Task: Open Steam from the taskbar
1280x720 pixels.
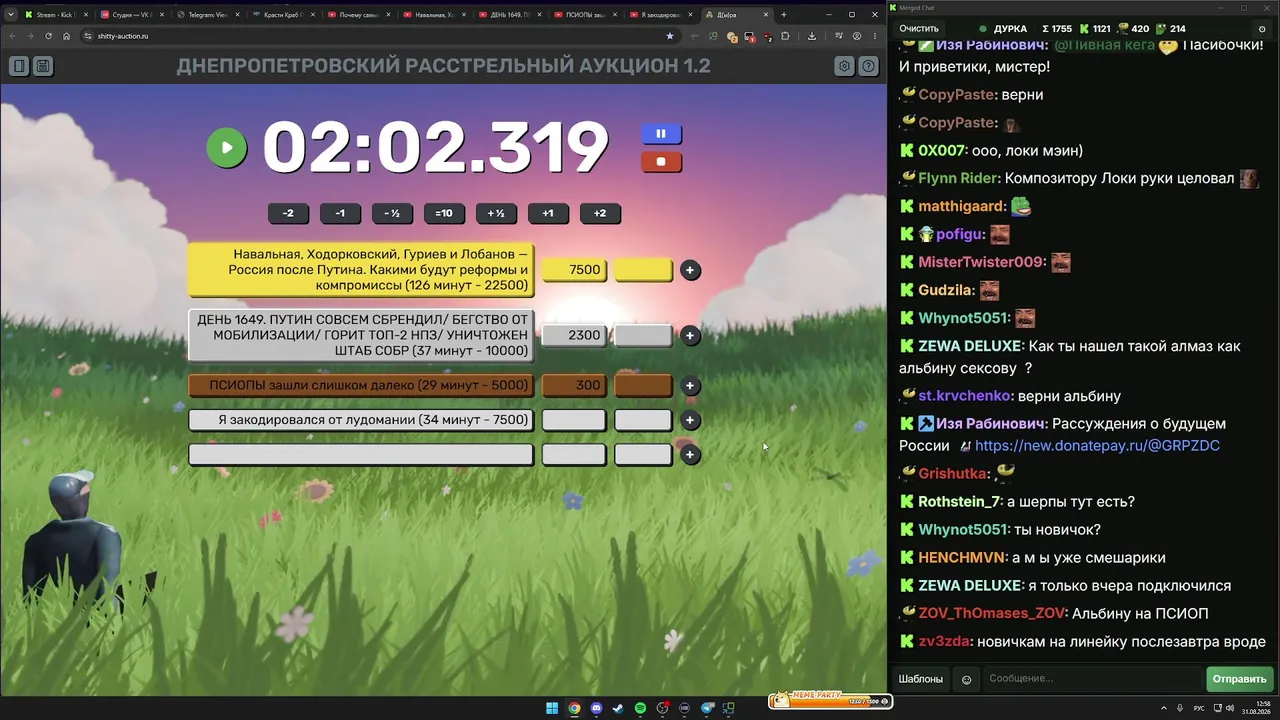Action: (618, 708)
